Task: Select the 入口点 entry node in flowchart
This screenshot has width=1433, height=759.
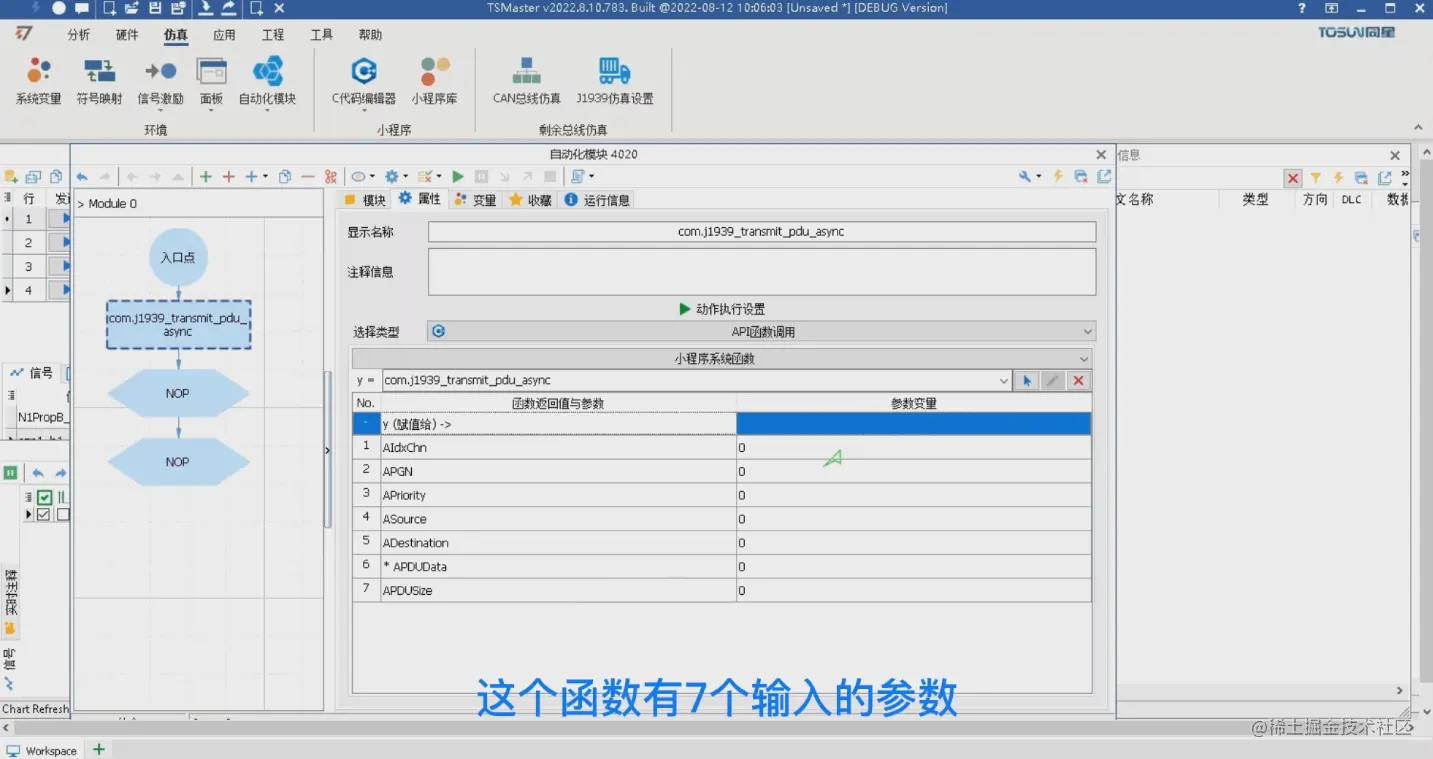Action: click(178, 257)
